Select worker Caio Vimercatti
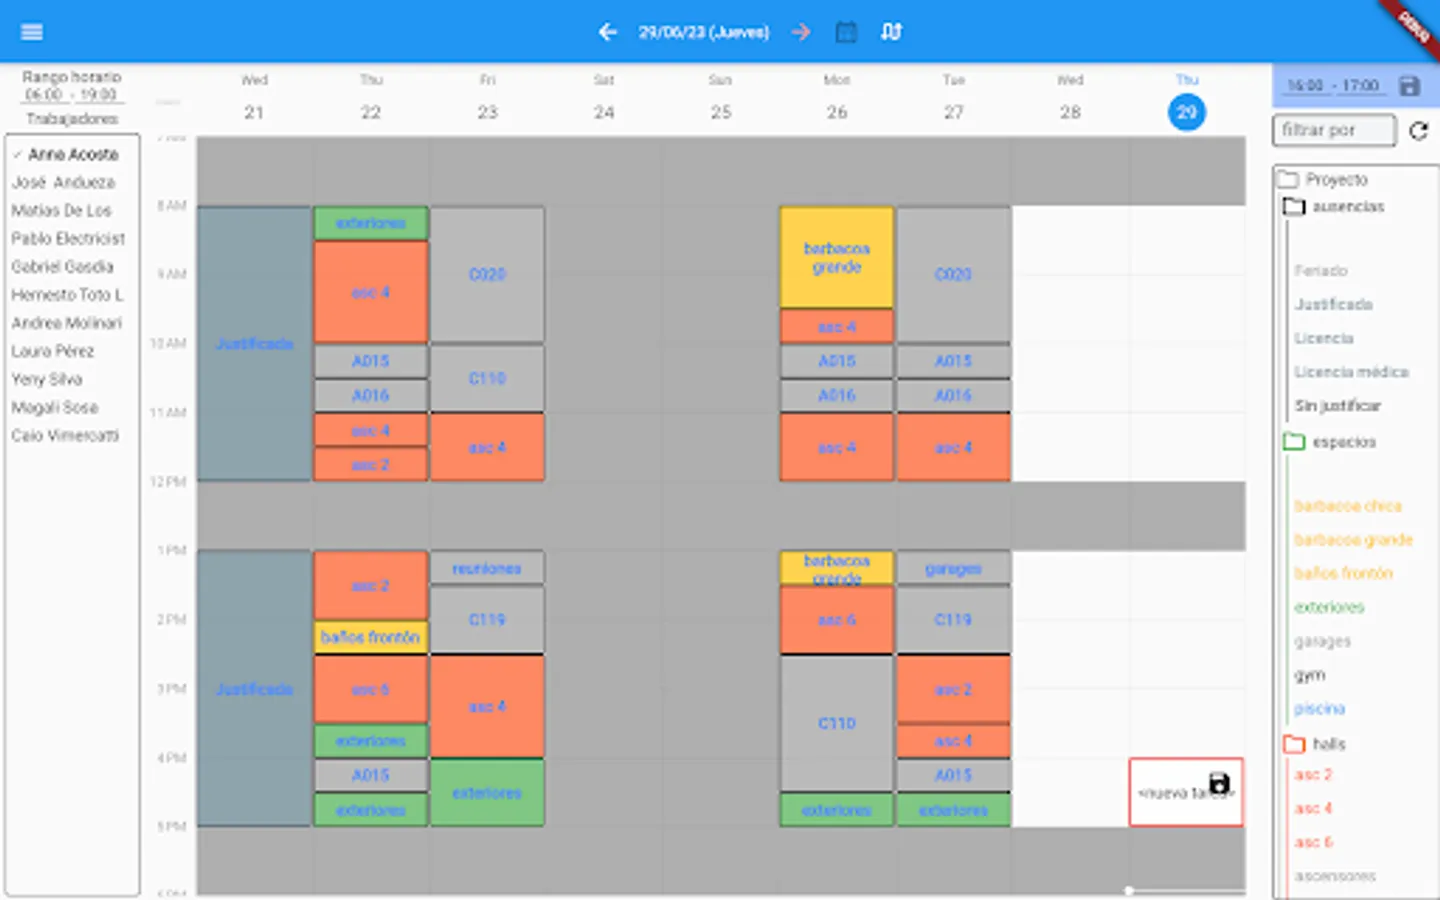This screenshot has width=1440, height=900. 65,435
